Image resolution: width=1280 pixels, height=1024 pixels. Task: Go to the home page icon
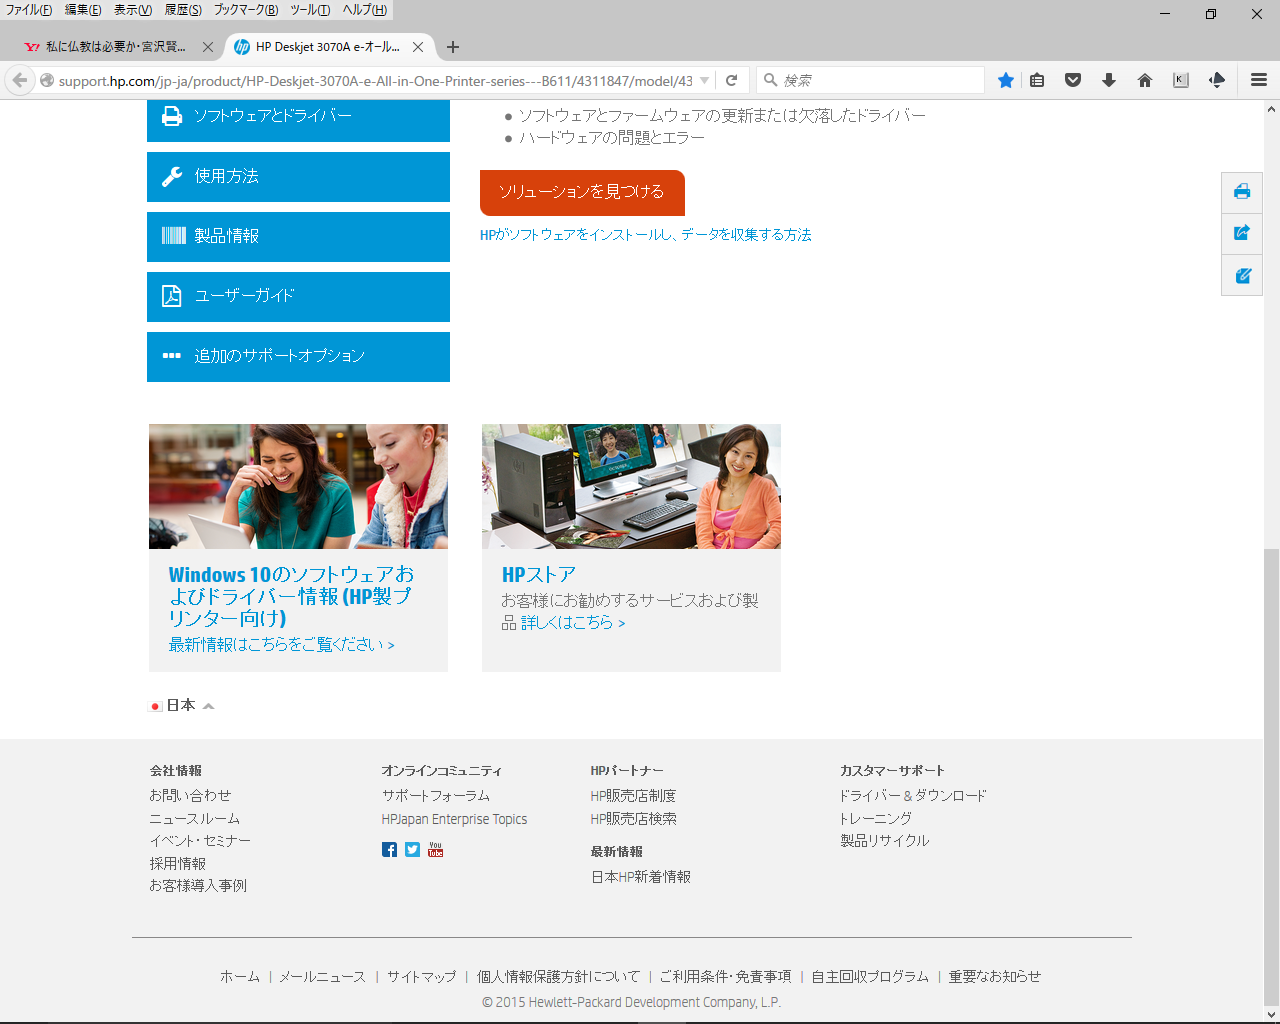[x=1145, y=80]
